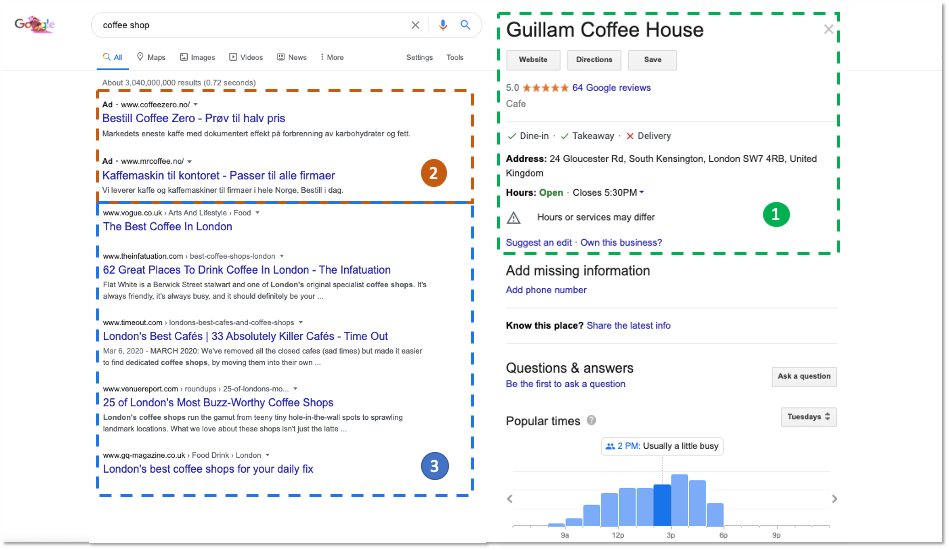Image resolution: width=949 pixels, height=550 pixels.
Task: Open ad Bestill Coffee Zero - Prøv til halv pris
Action: pyautogui.click(x=194, y=119)
